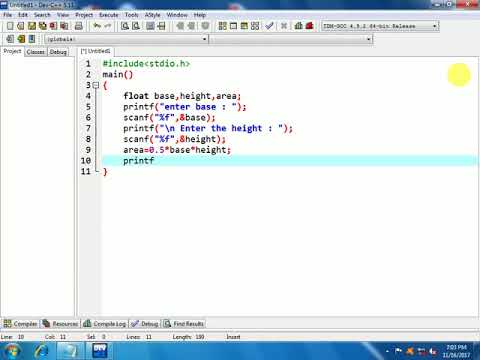The width and height of the screenshot is (480, 360).
Task: Open the Help menu
Action: (x=200, y=15)
